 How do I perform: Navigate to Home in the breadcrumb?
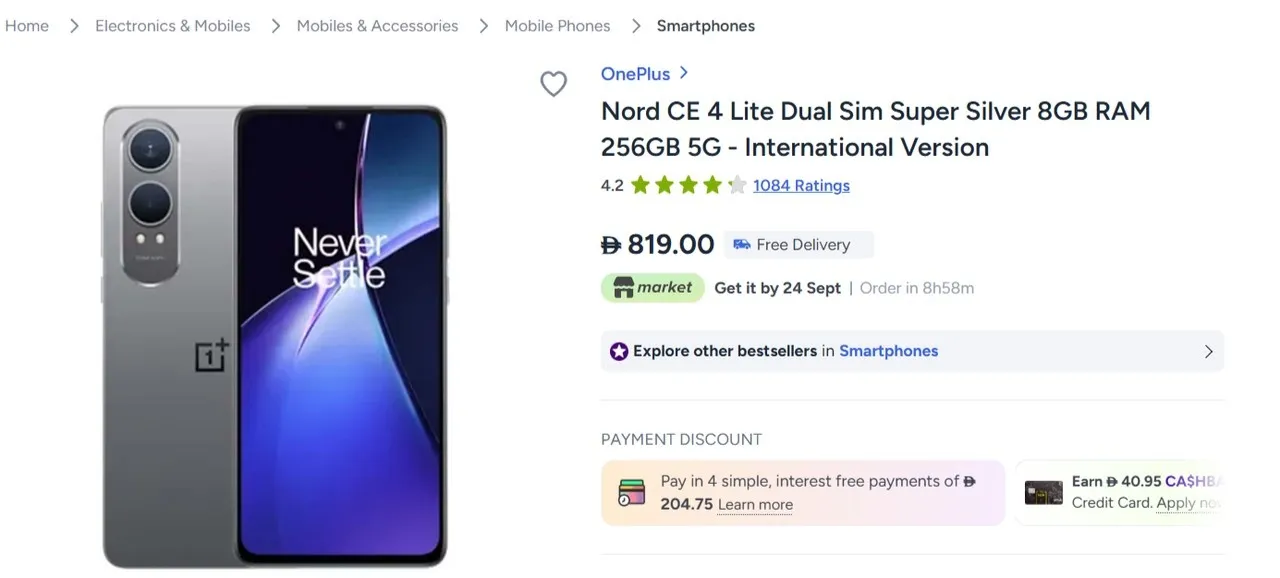26,25
